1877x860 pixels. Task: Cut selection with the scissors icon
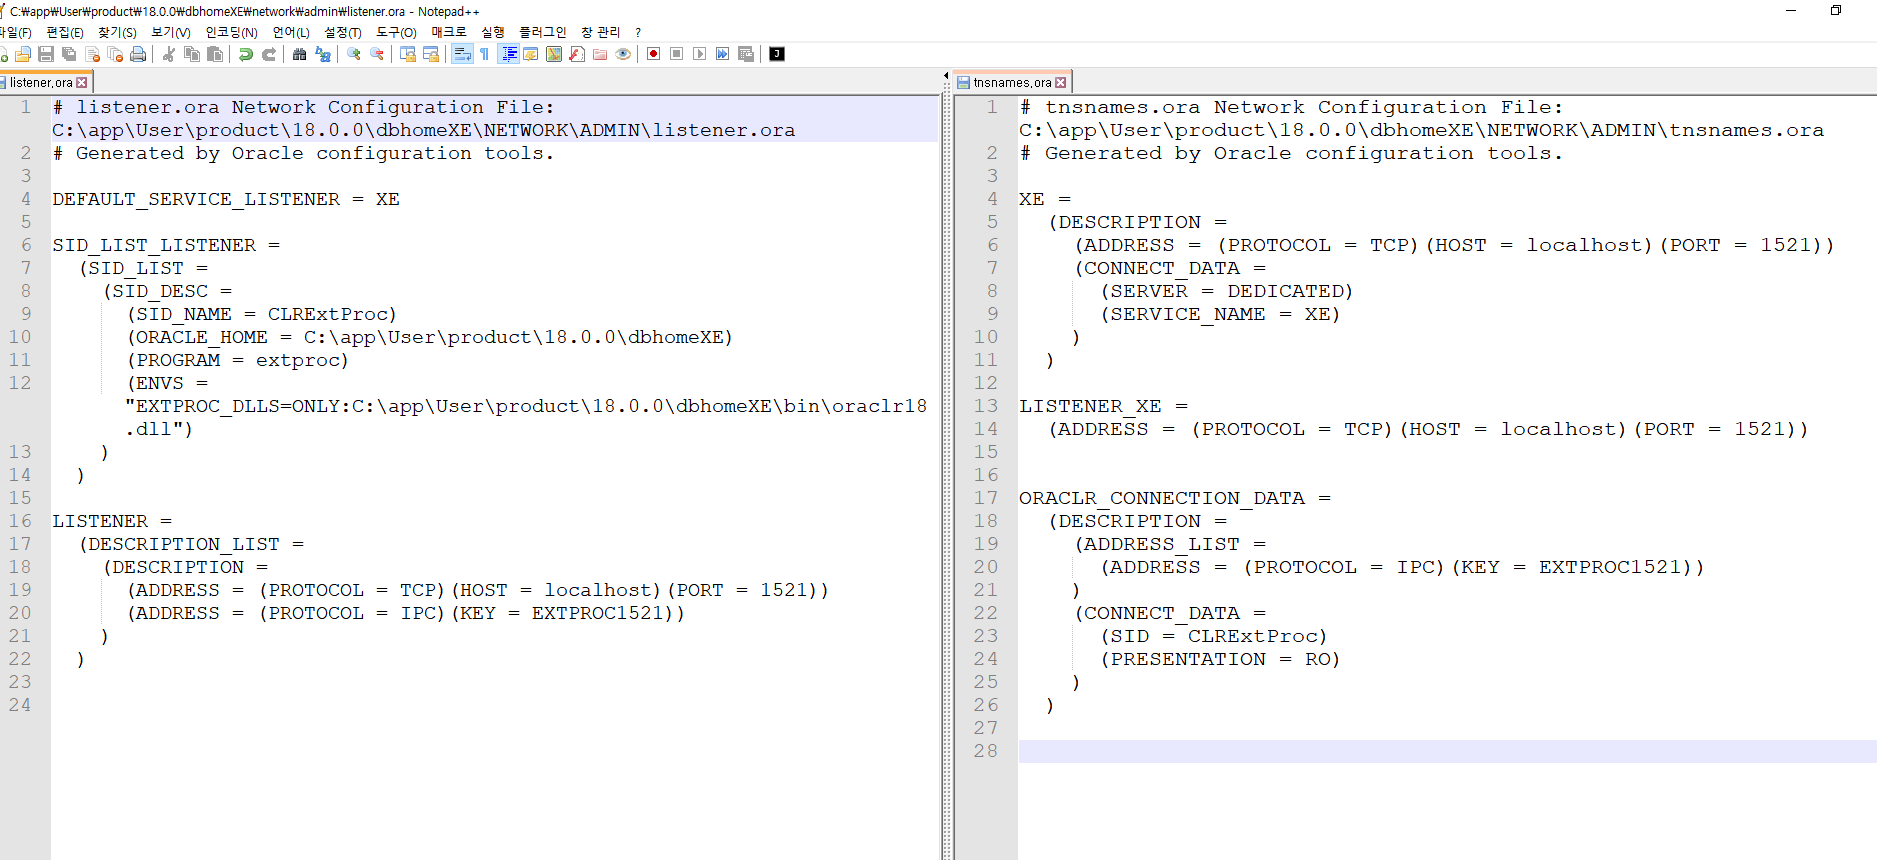169,54
